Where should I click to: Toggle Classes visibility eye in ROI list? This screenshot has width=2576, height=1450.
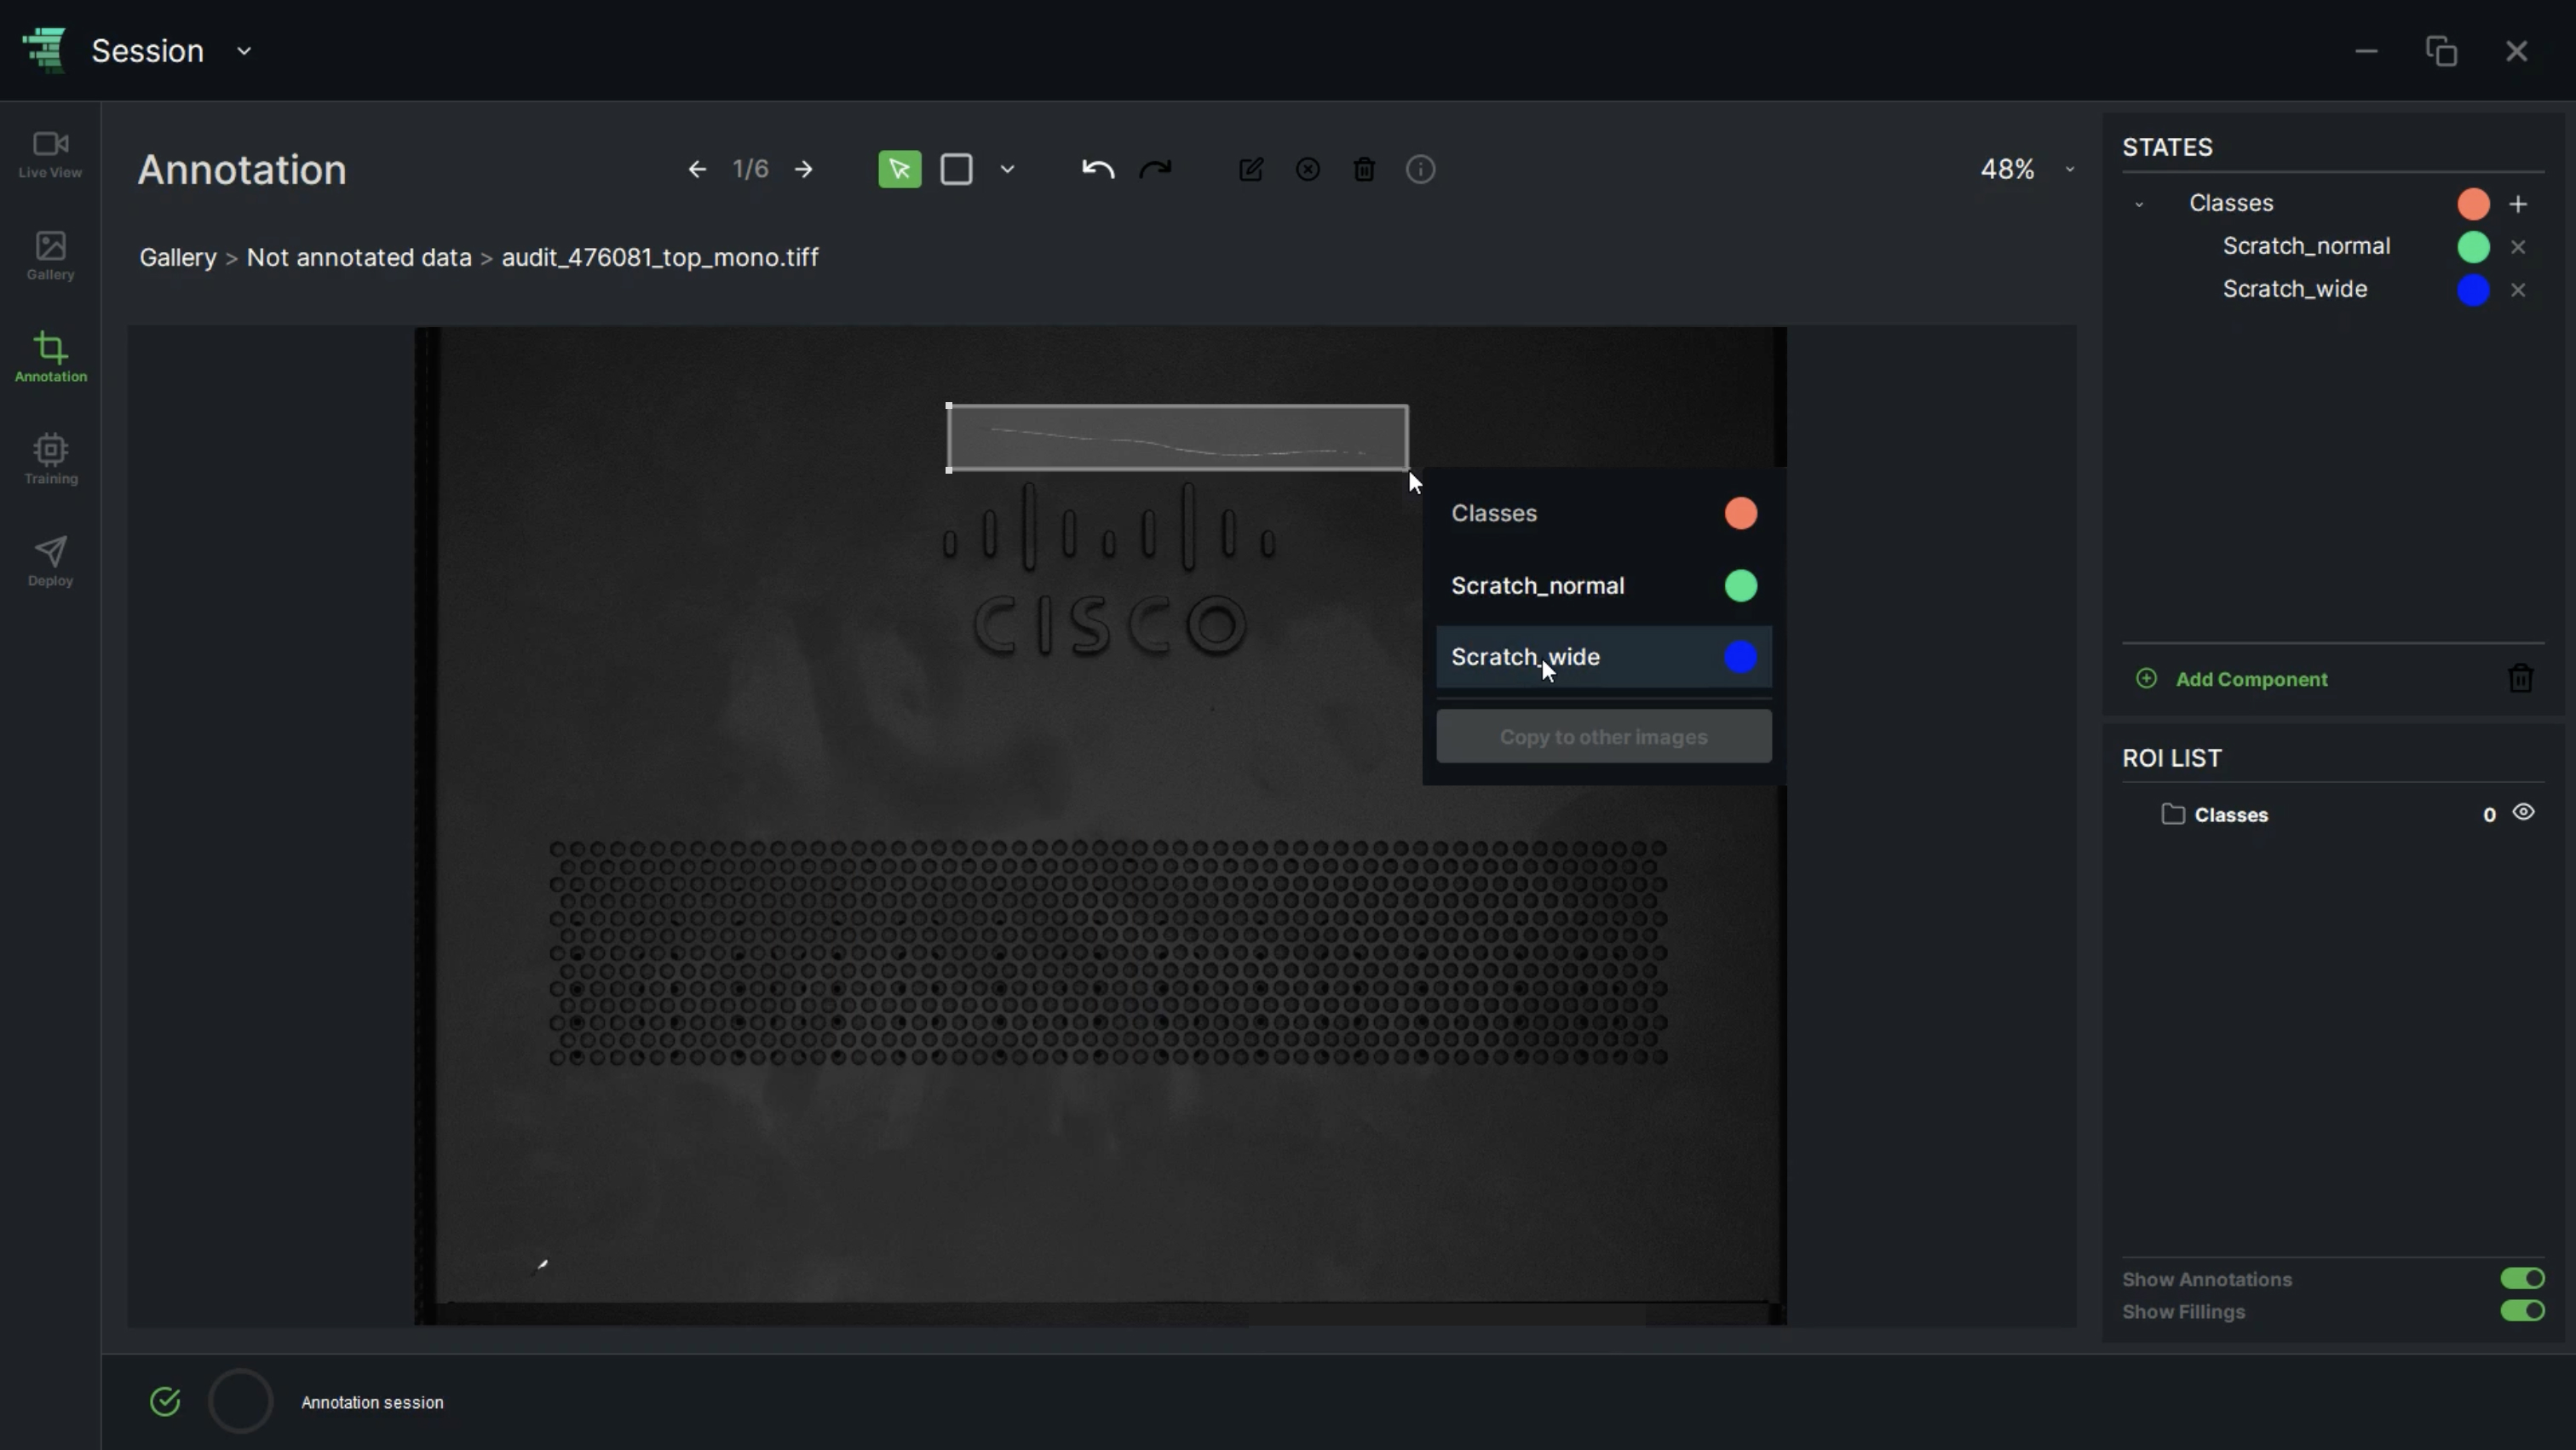click(x=2523, y=813)
